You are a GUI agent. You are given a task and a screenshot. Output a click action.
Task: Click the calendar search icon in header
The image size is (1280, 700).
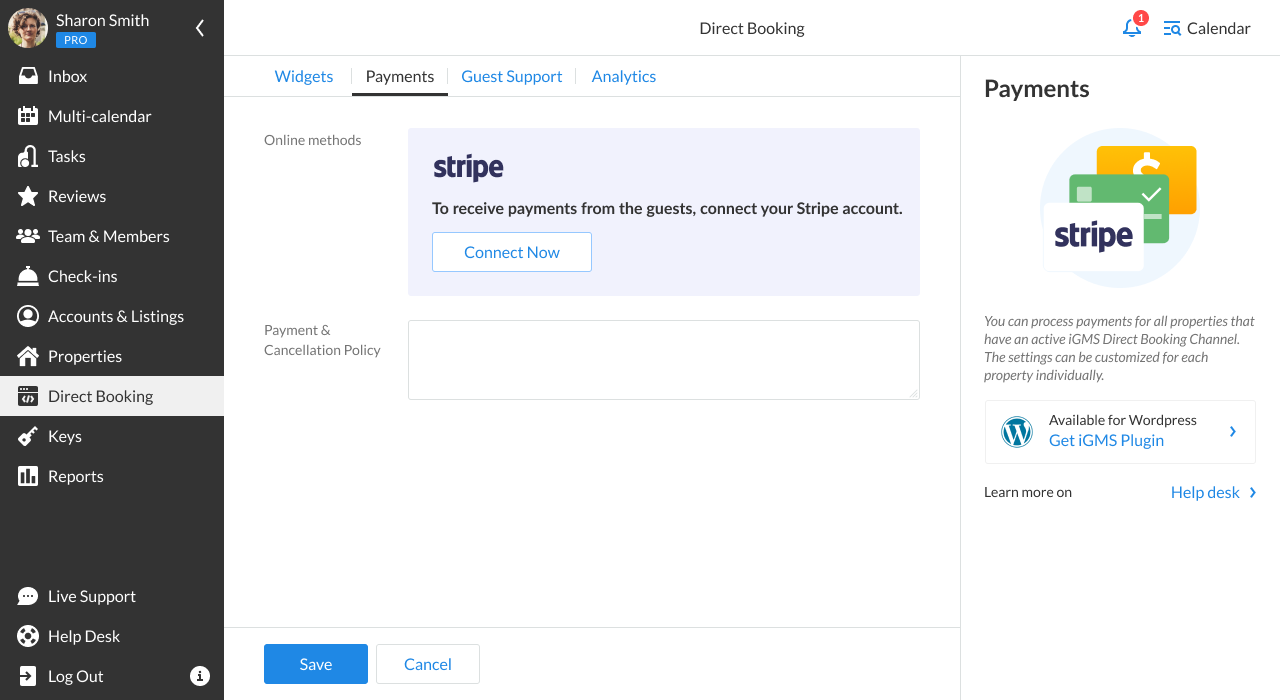[1172, 28]
